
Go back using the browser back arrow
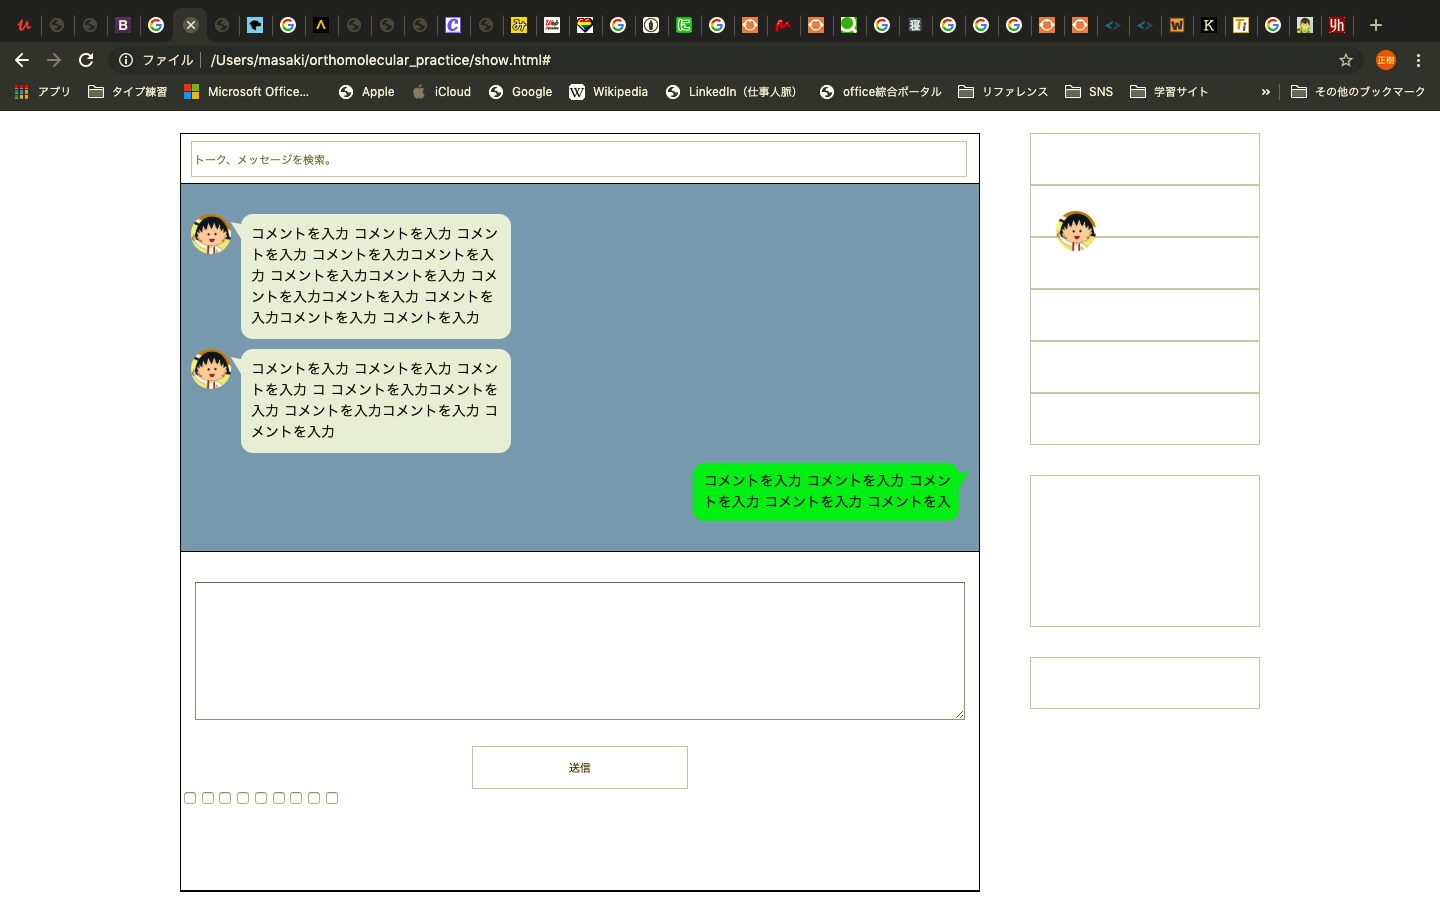pos(22,60)
